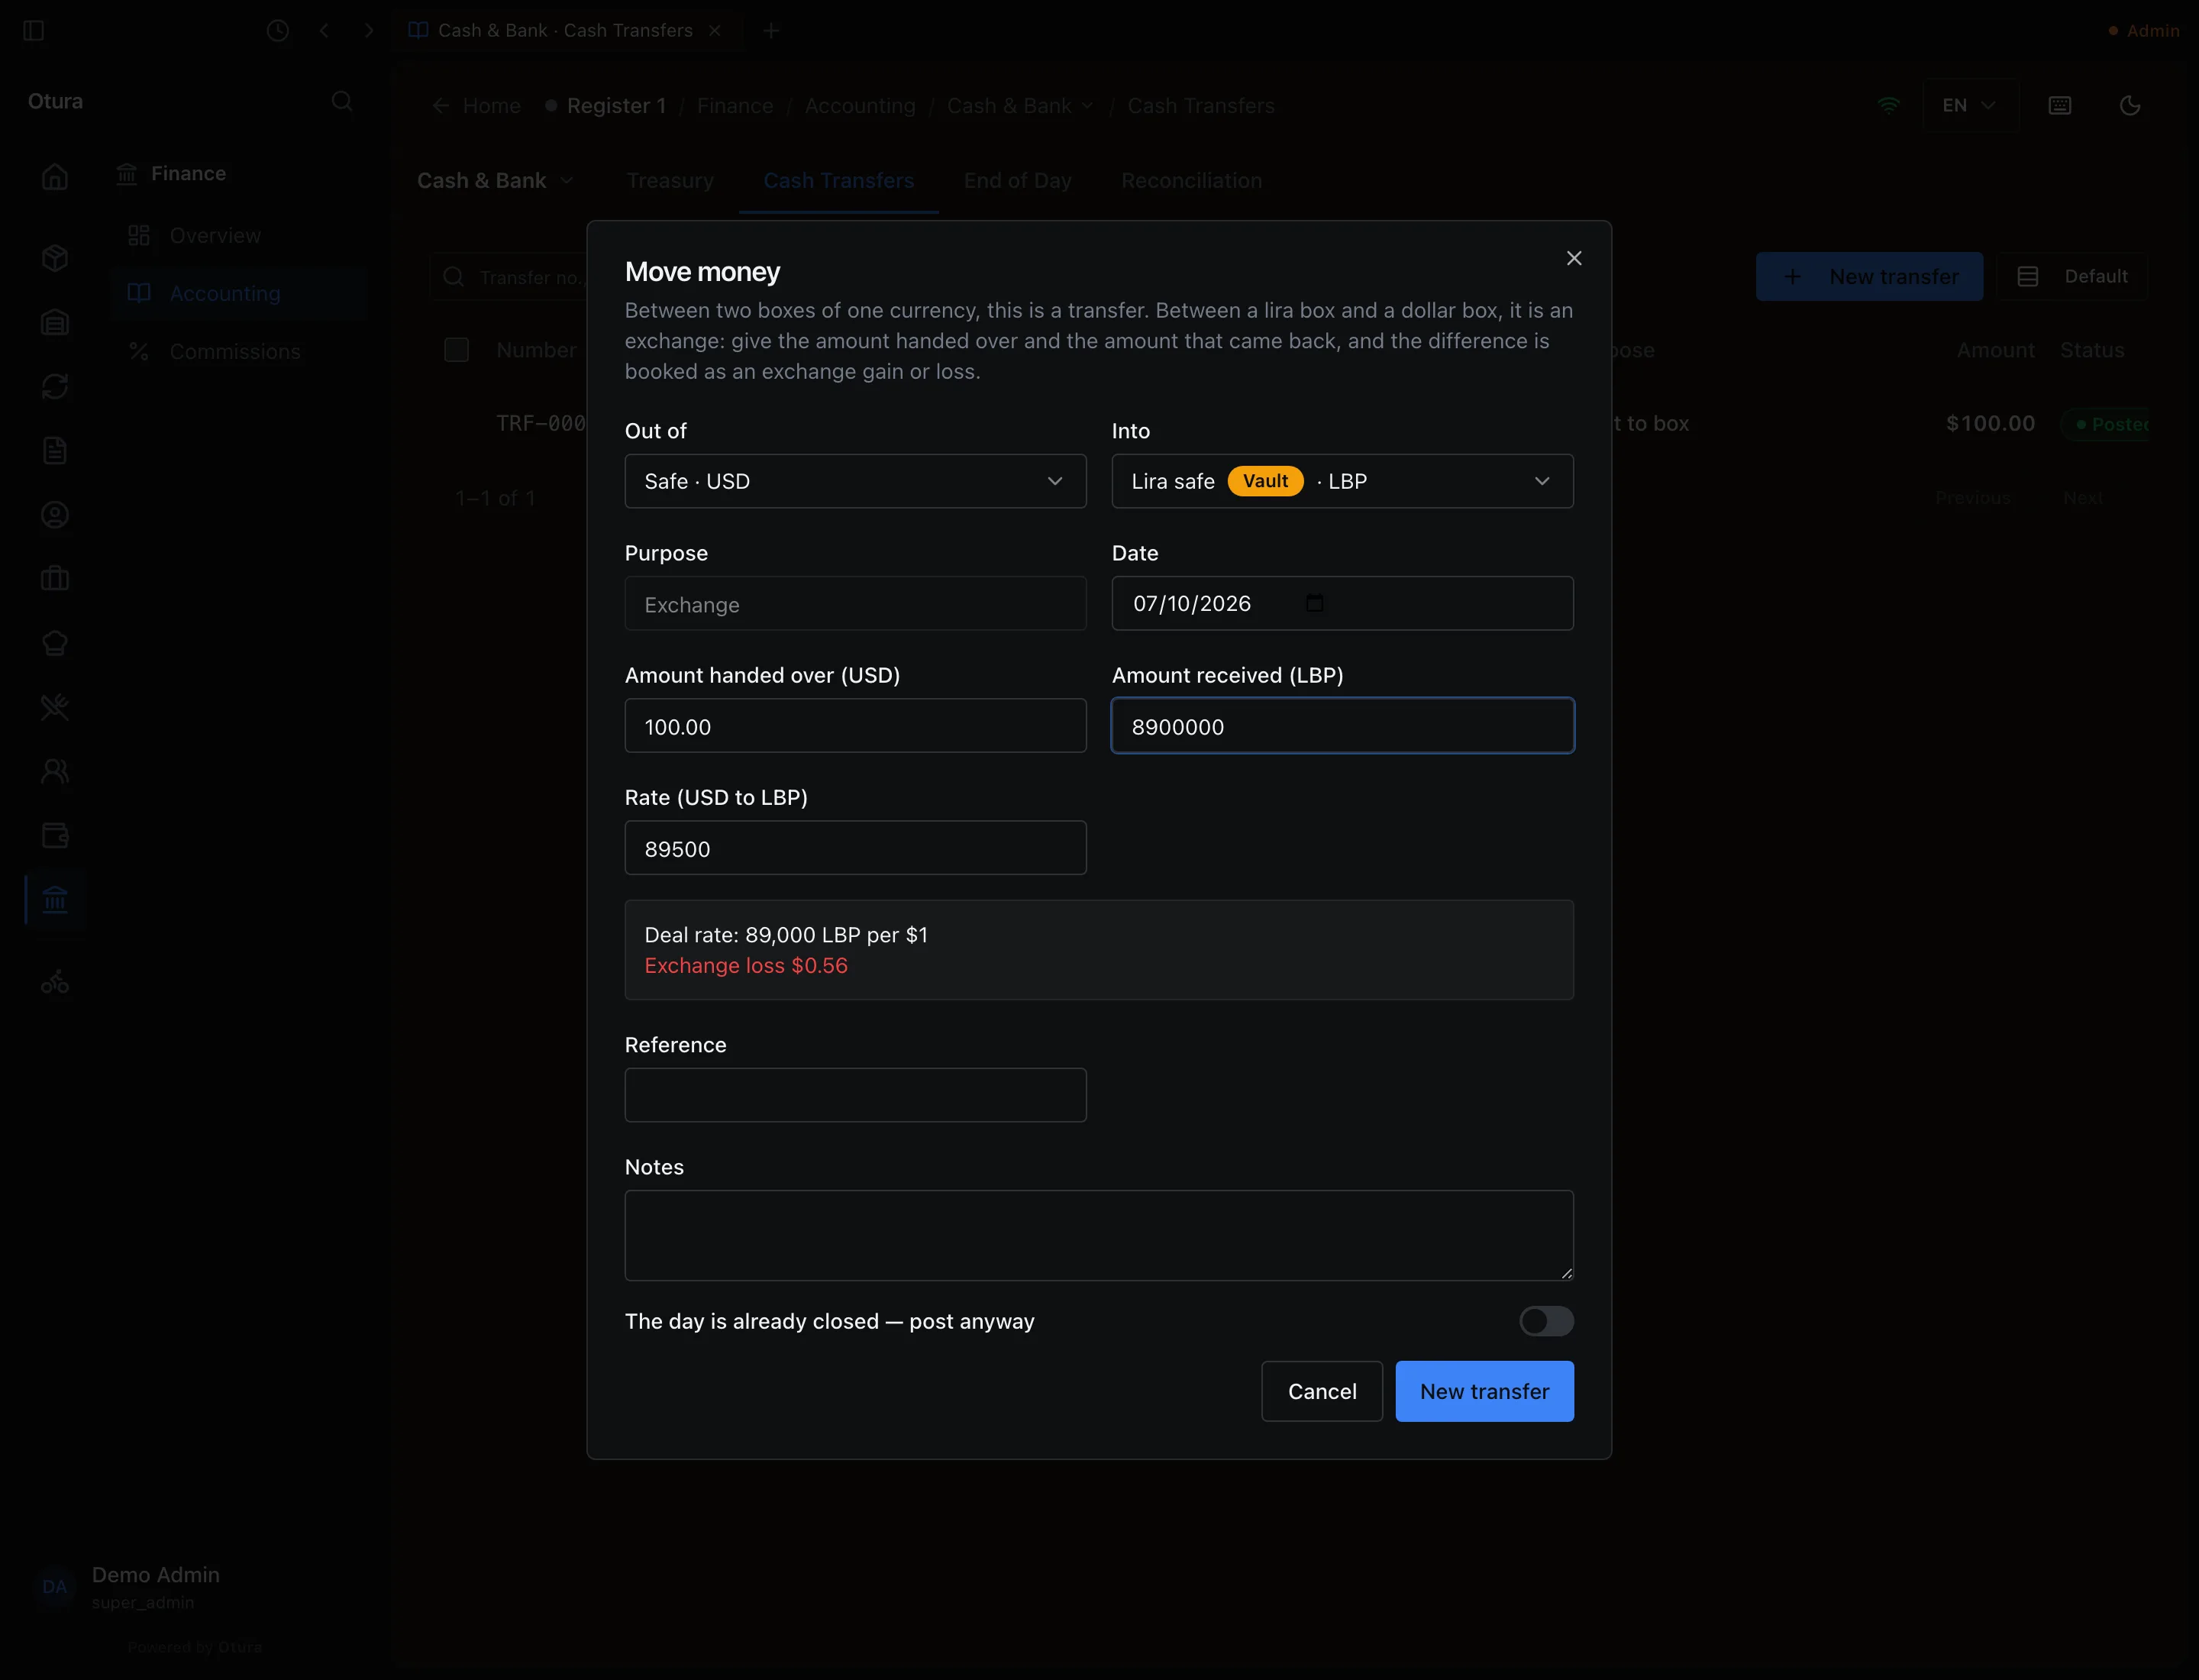The image size is (2199, 1680).
Task: Open the chef hat icon in sidebar
Action: tap(55, 643)
